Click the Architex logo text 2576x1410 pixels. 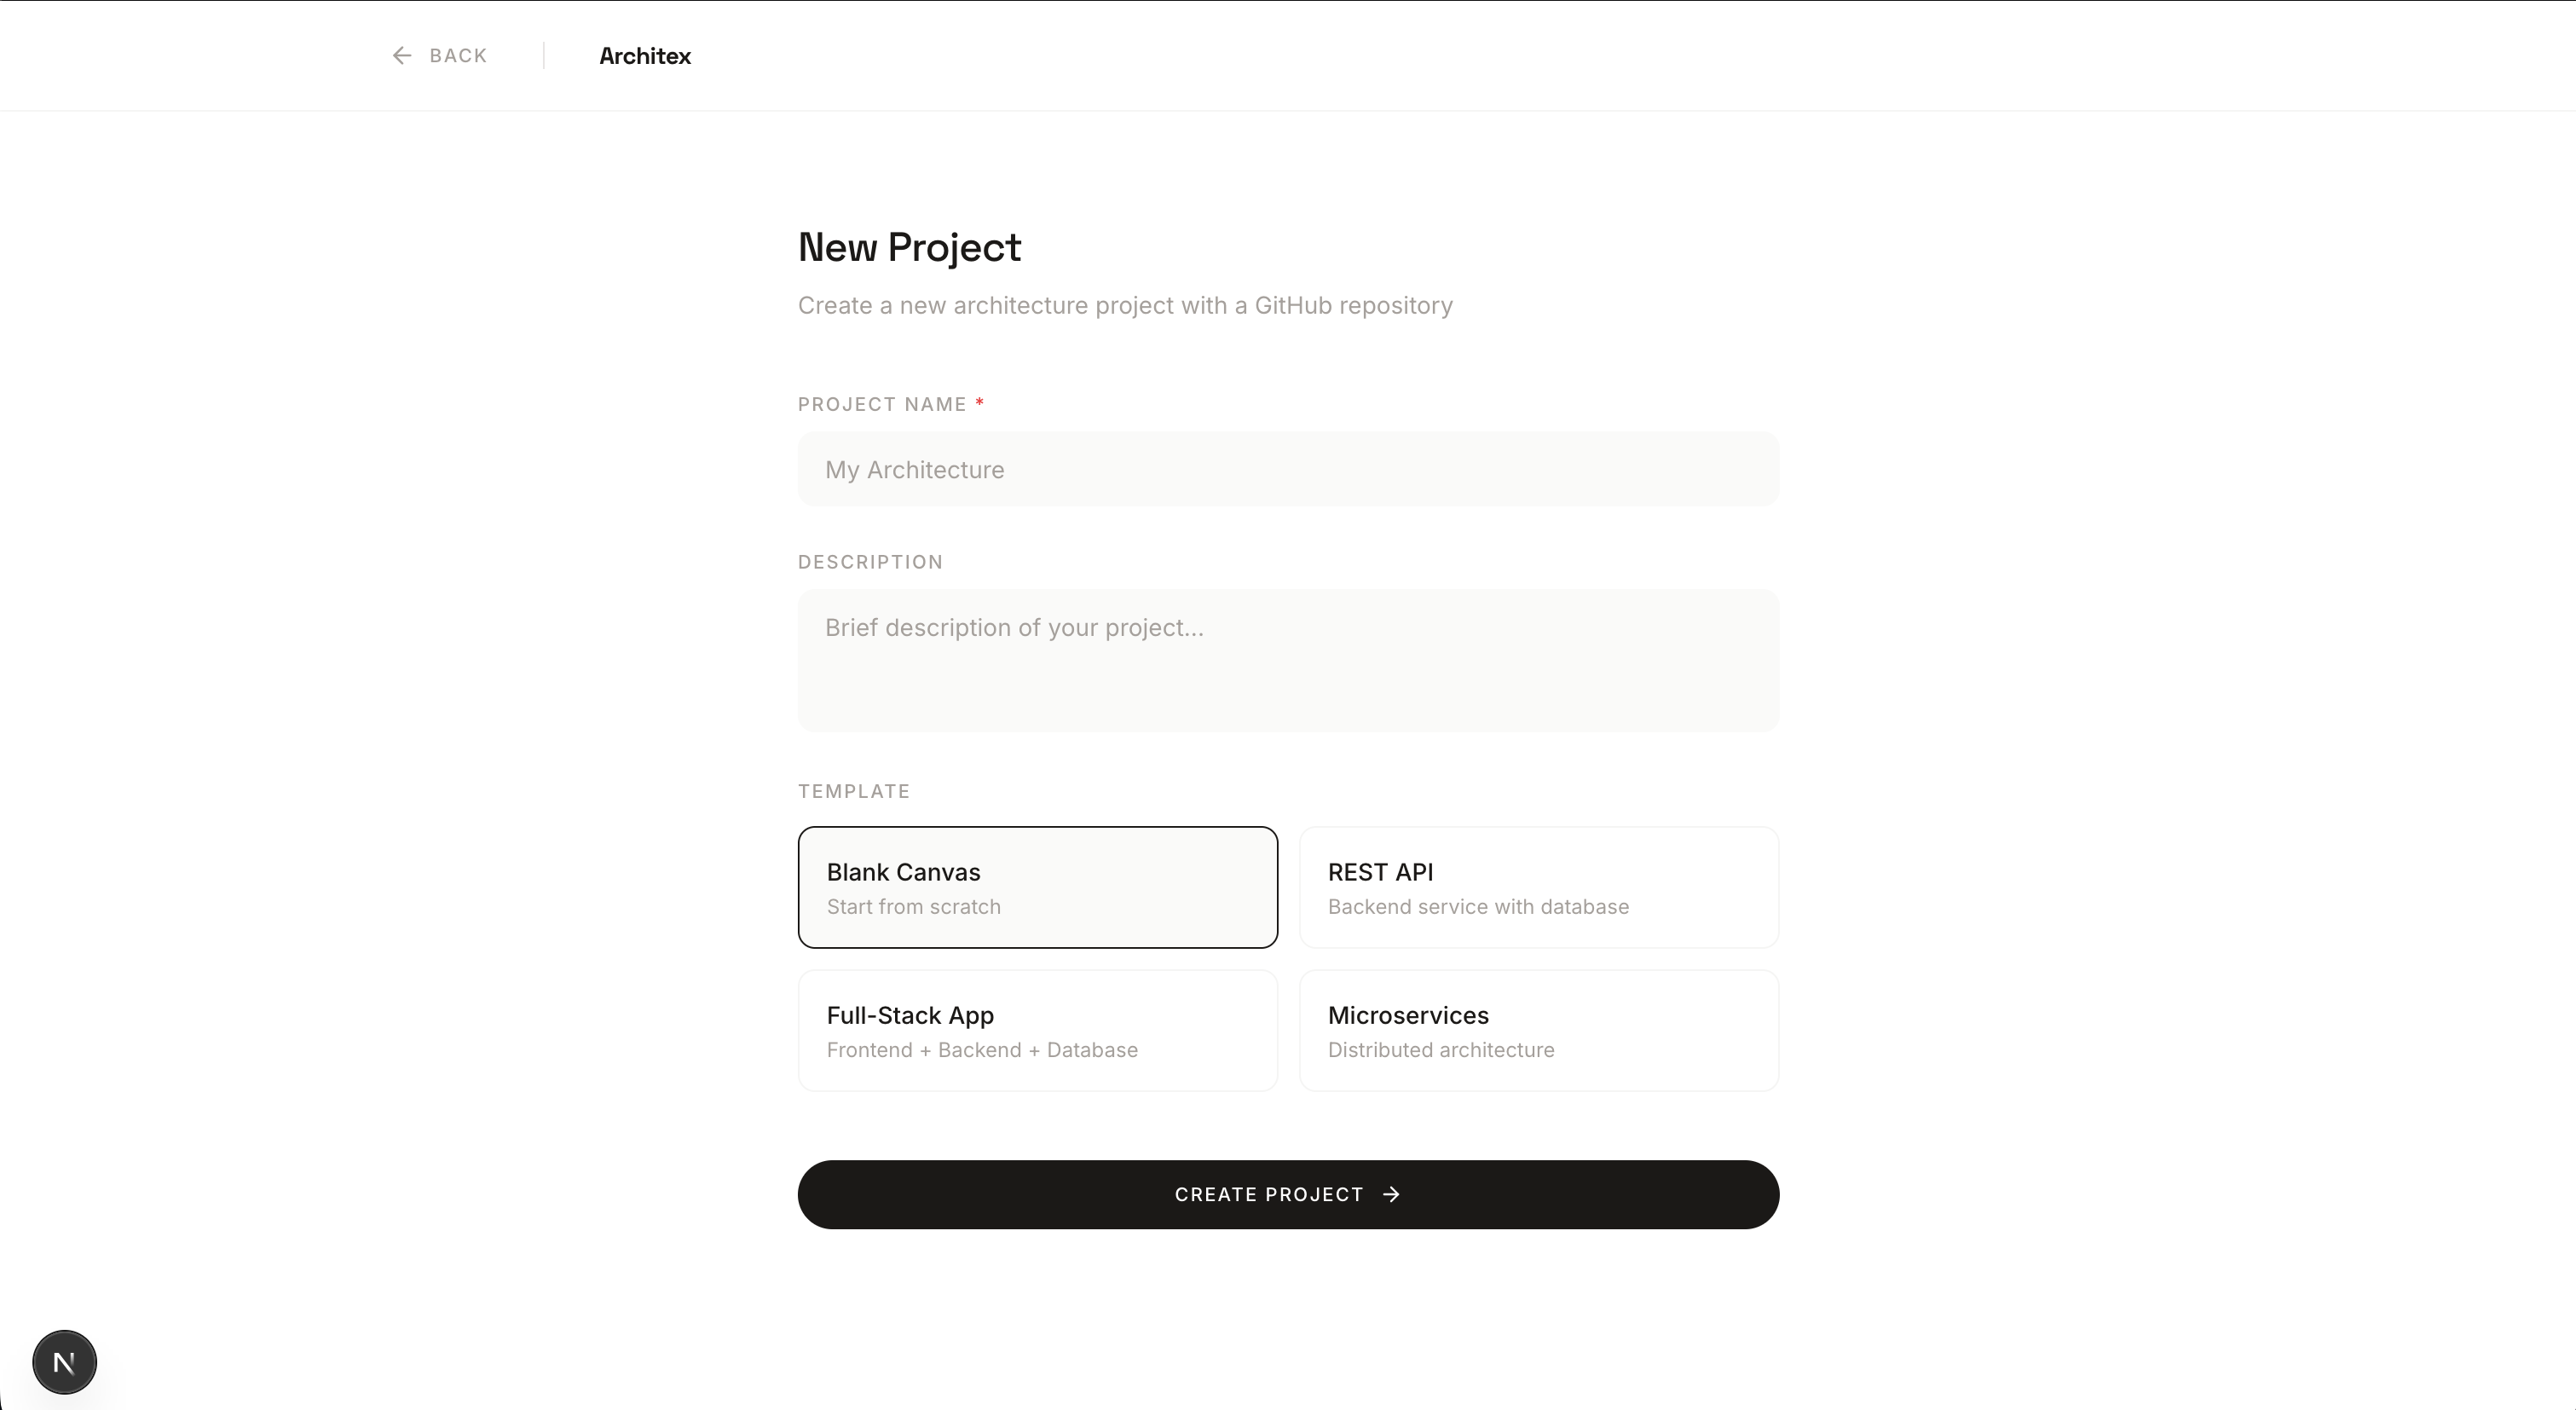[645, 56]
